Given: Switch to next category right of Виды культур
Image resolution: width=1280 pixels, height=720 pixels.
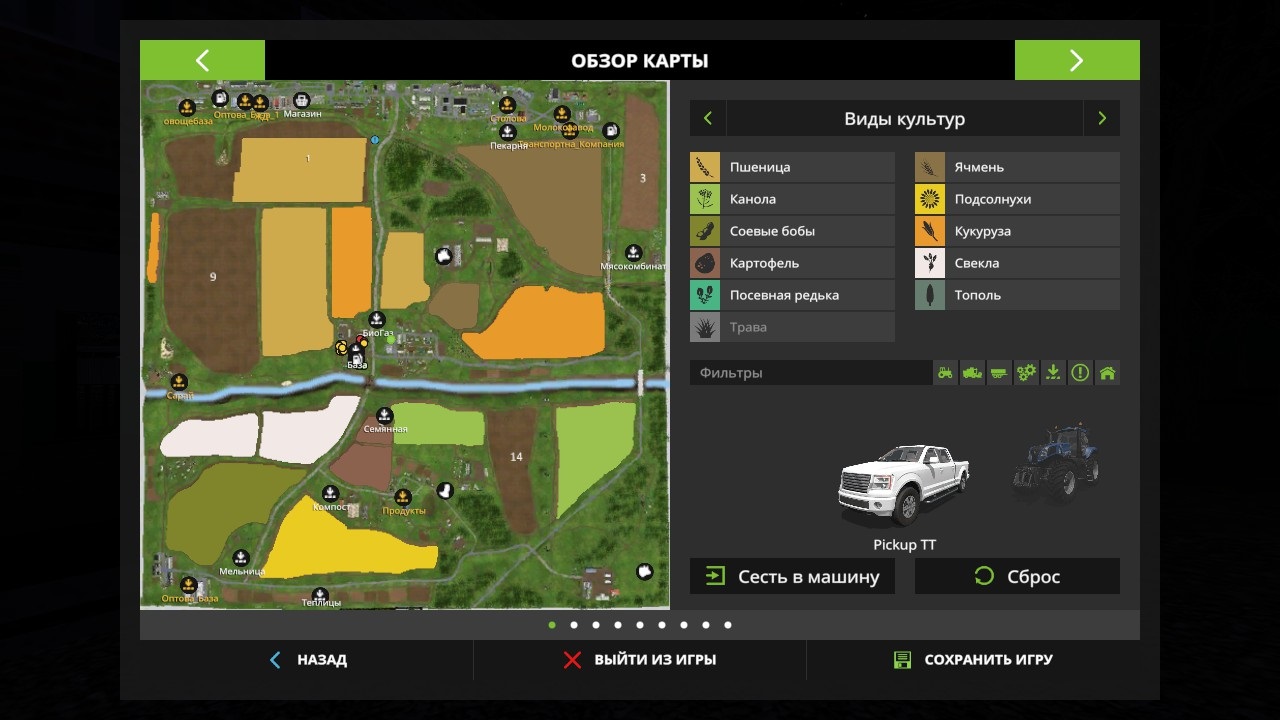Looking at the screenshot, I should click(x=1102, y=119).
